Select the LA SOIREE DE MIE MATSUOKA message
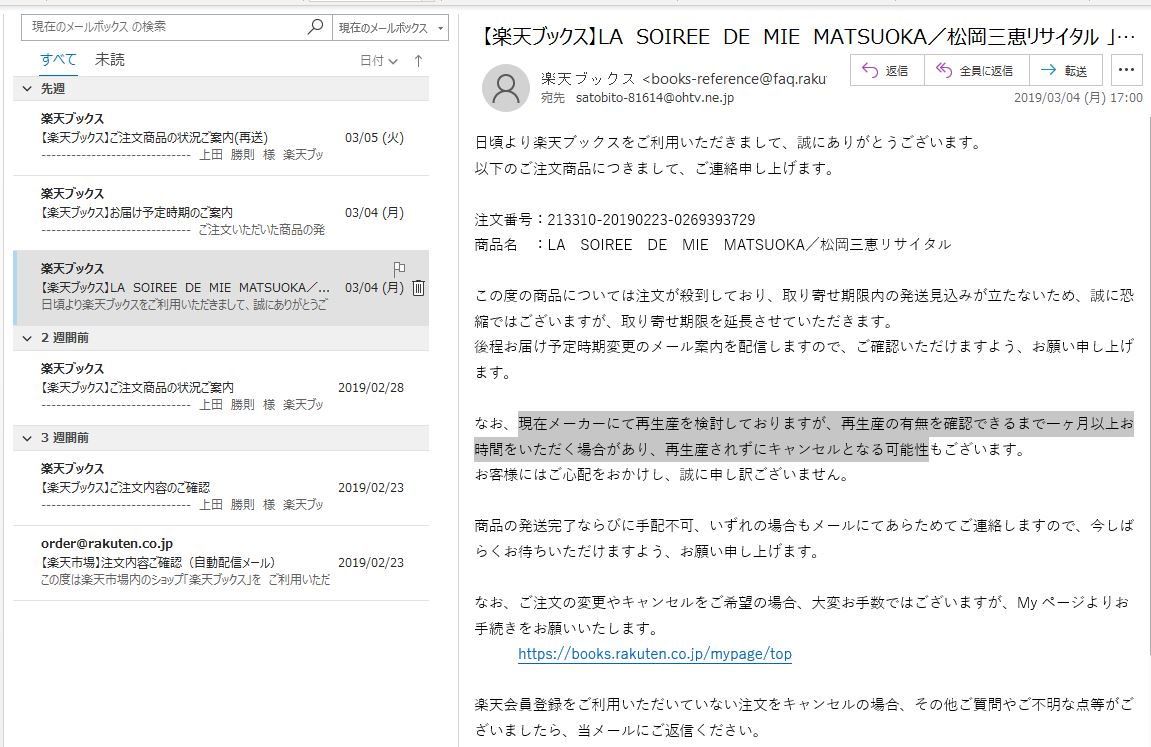The image size is (1151, 747). pyautogui.click(x=221, y=288)
